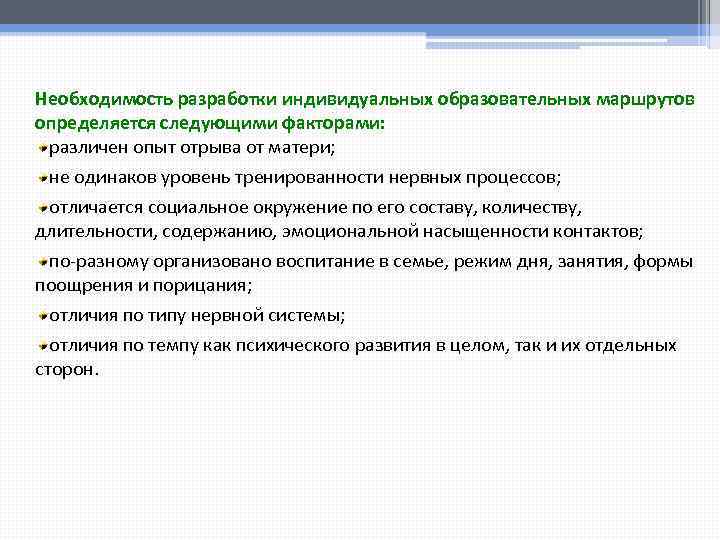Click the text 'различен опыт отрыва от матери;'

[192, 148]
